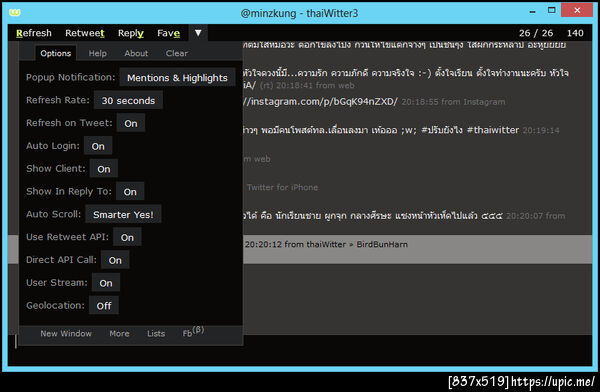Click the 140 character counter
The height and width of the screenshot is (392, 600).
575,33
